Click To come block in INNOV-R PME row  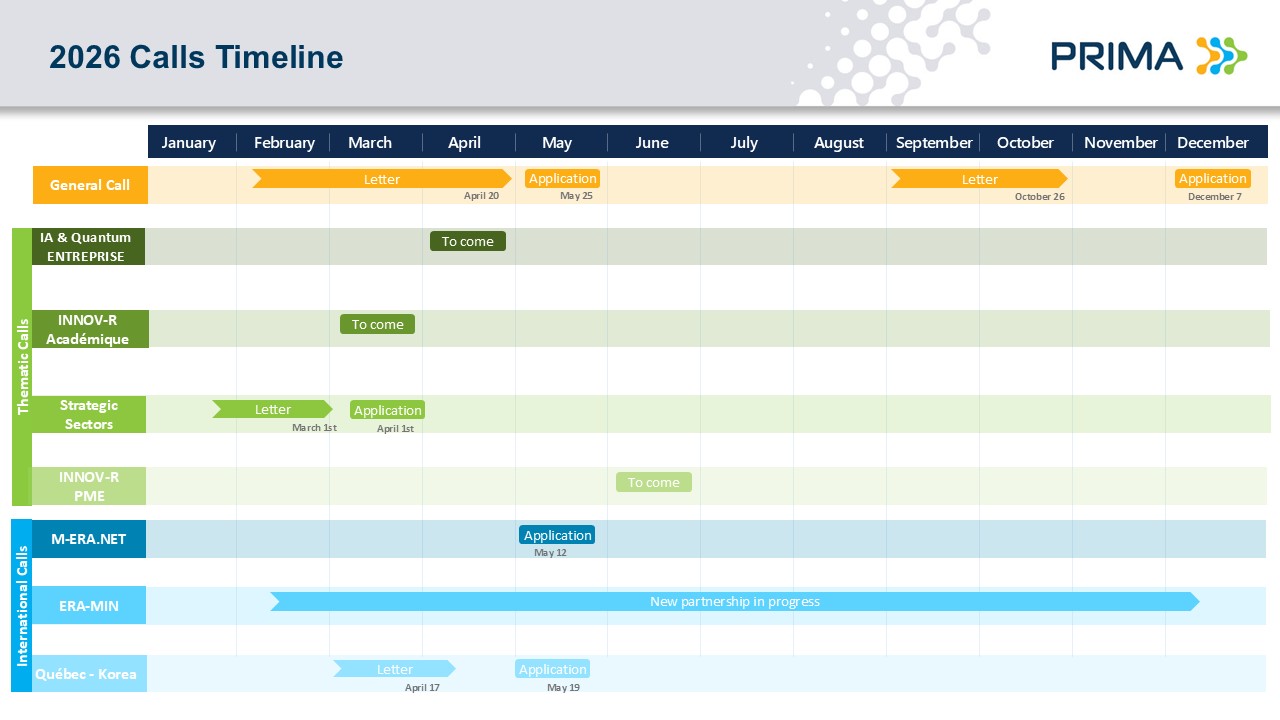(x=653, y=482)
